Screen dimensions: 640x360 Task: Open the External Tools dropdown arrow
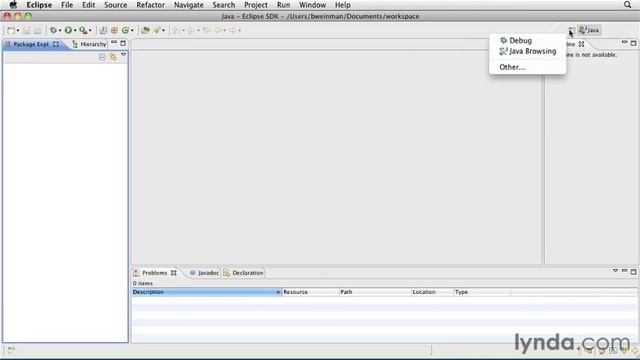coord(90,31)
